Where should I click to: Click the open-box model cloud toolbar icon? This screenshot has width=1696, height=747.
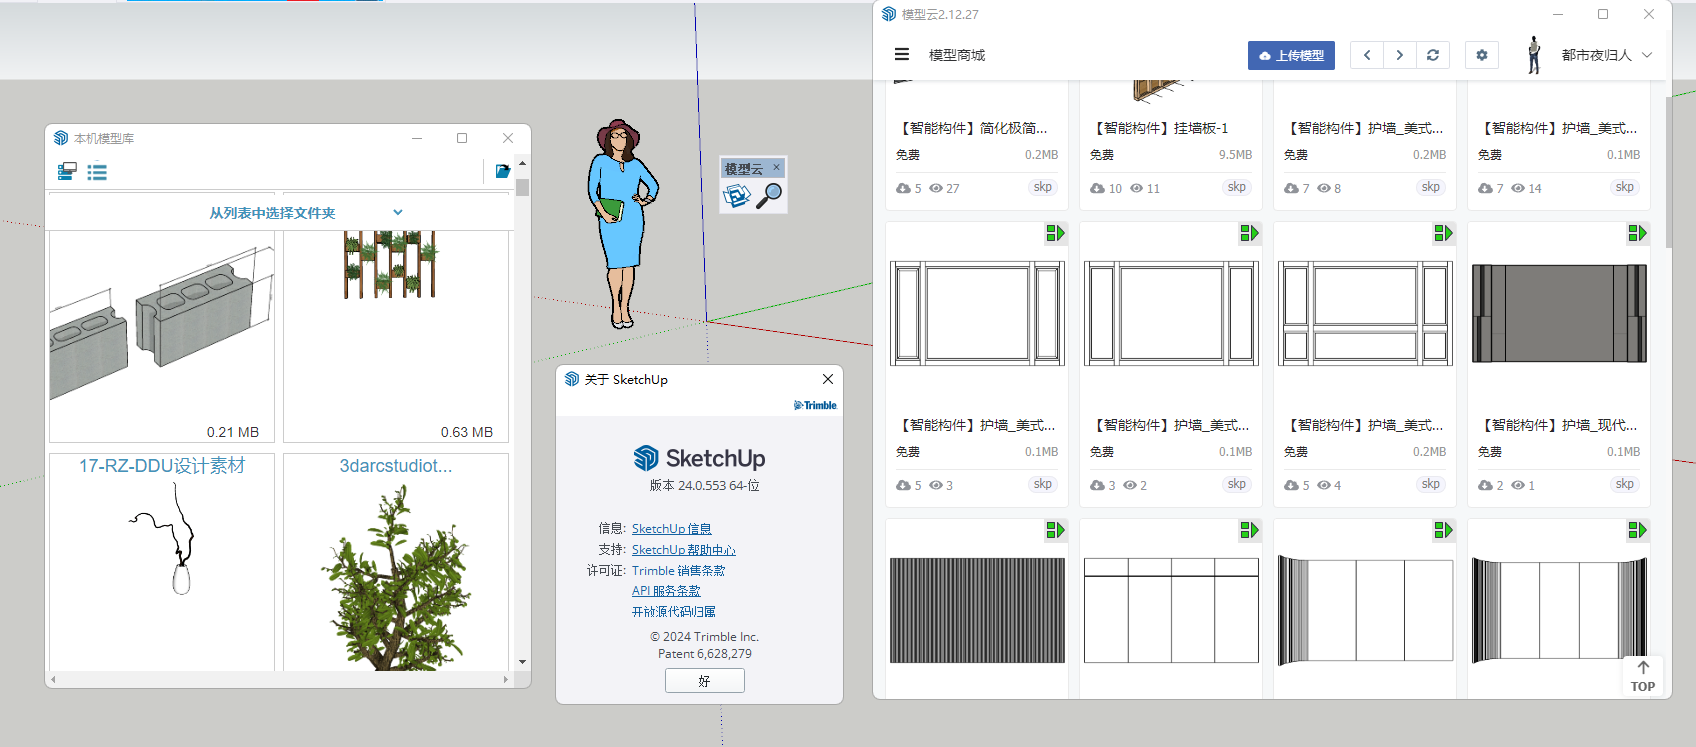tap(737, 196)
